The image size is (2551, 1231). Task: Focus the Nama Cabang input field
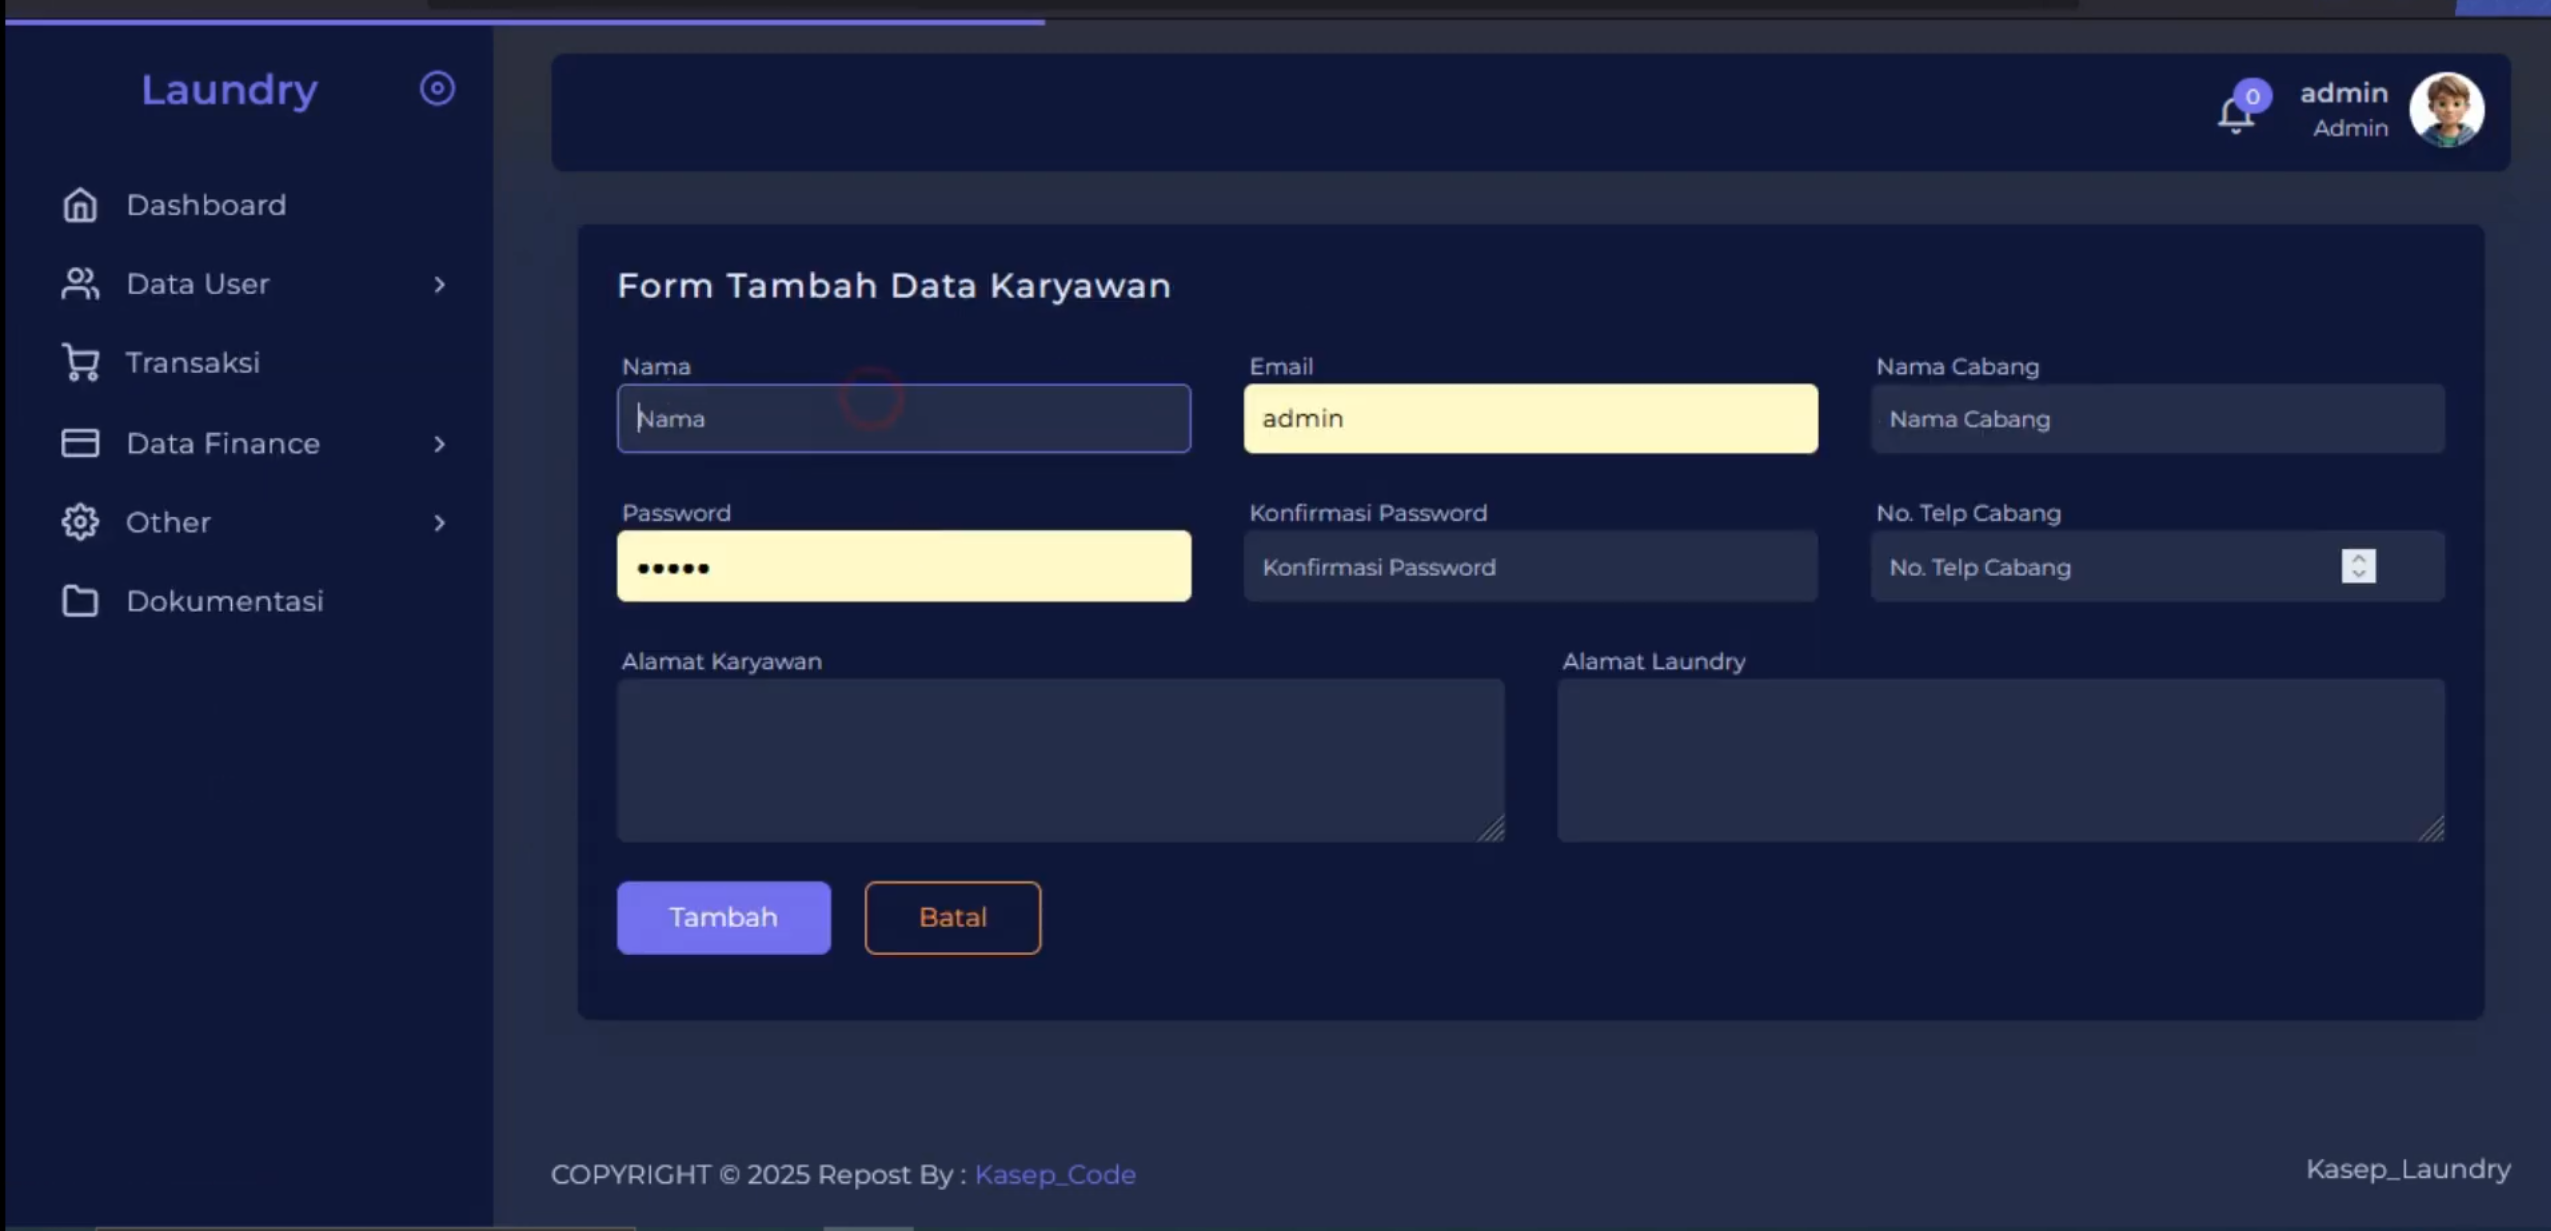[2157, 418]
